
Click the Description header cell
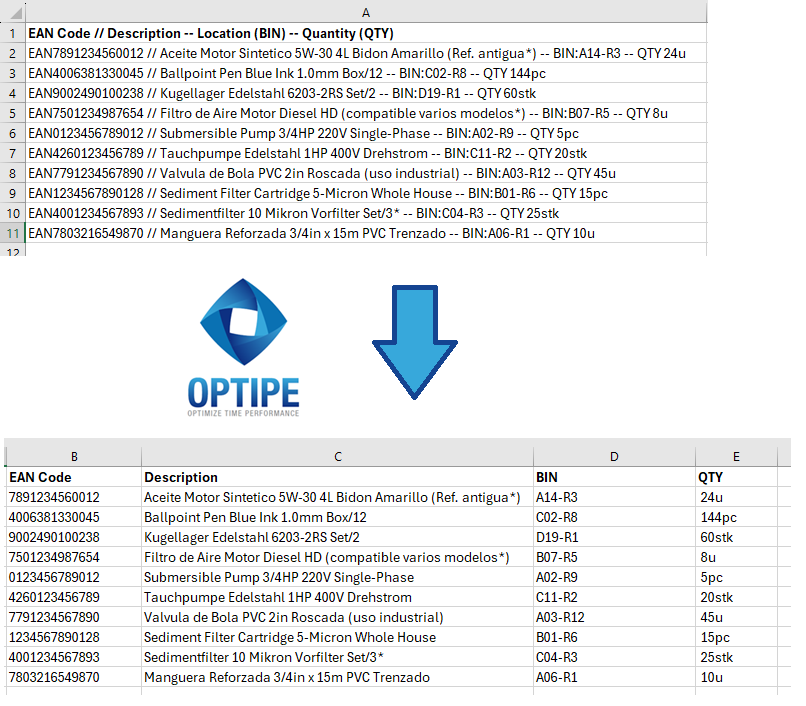[x=338, y=477]
